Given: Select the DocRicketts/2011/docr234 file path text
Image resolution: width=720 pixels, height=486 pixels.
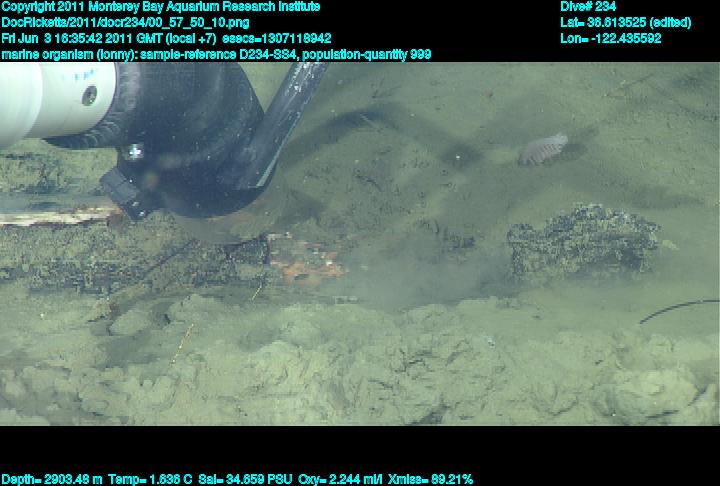Looking at the screenshot, I should point(125,23).
